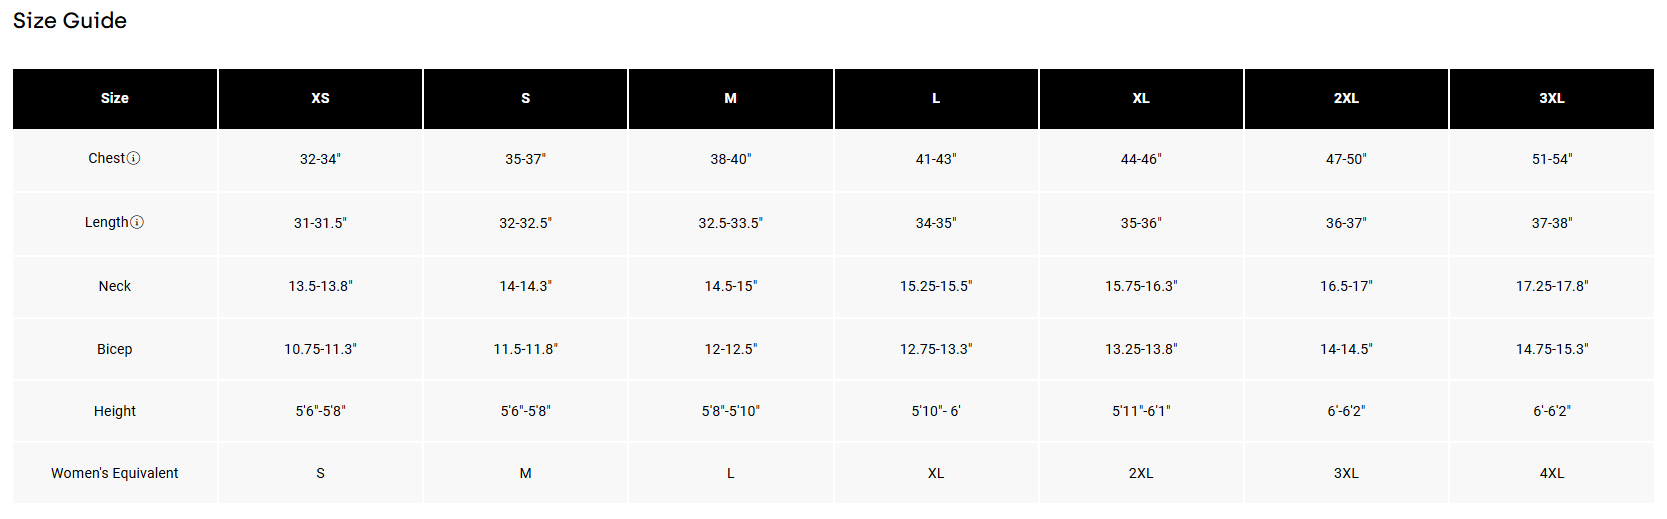This screenshot has height=519, width=1667.
Task: Click the Women's Equivalent row label
Action: 115,473
